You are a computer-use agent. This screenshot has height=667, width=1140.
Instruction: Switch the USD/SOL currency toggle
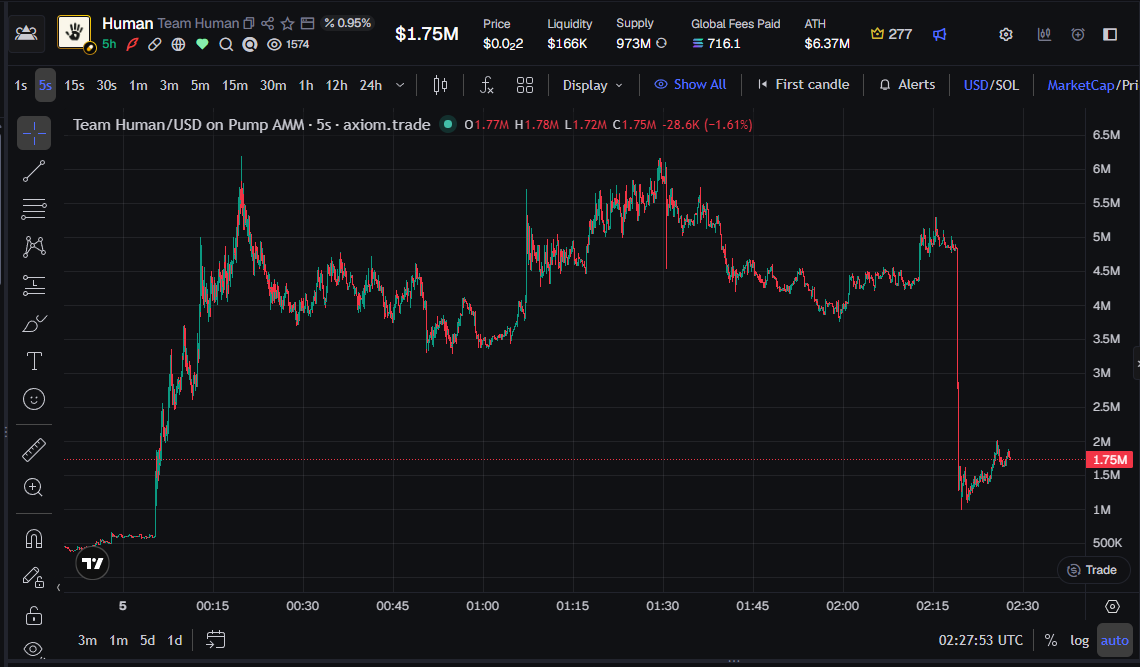coord(991,85)
